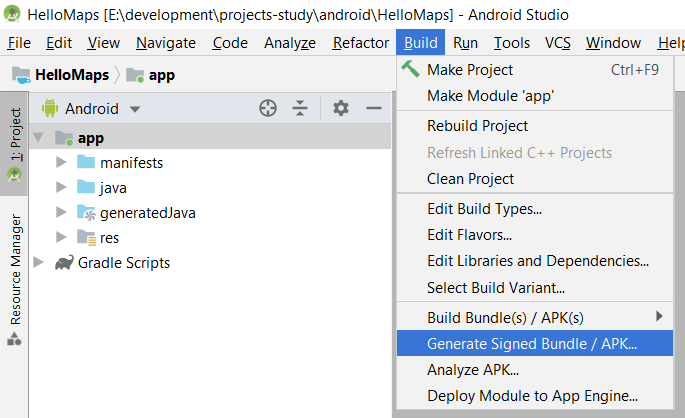Open the Tools menu
The width and height of the screenshot is (685, 418).
512,43
